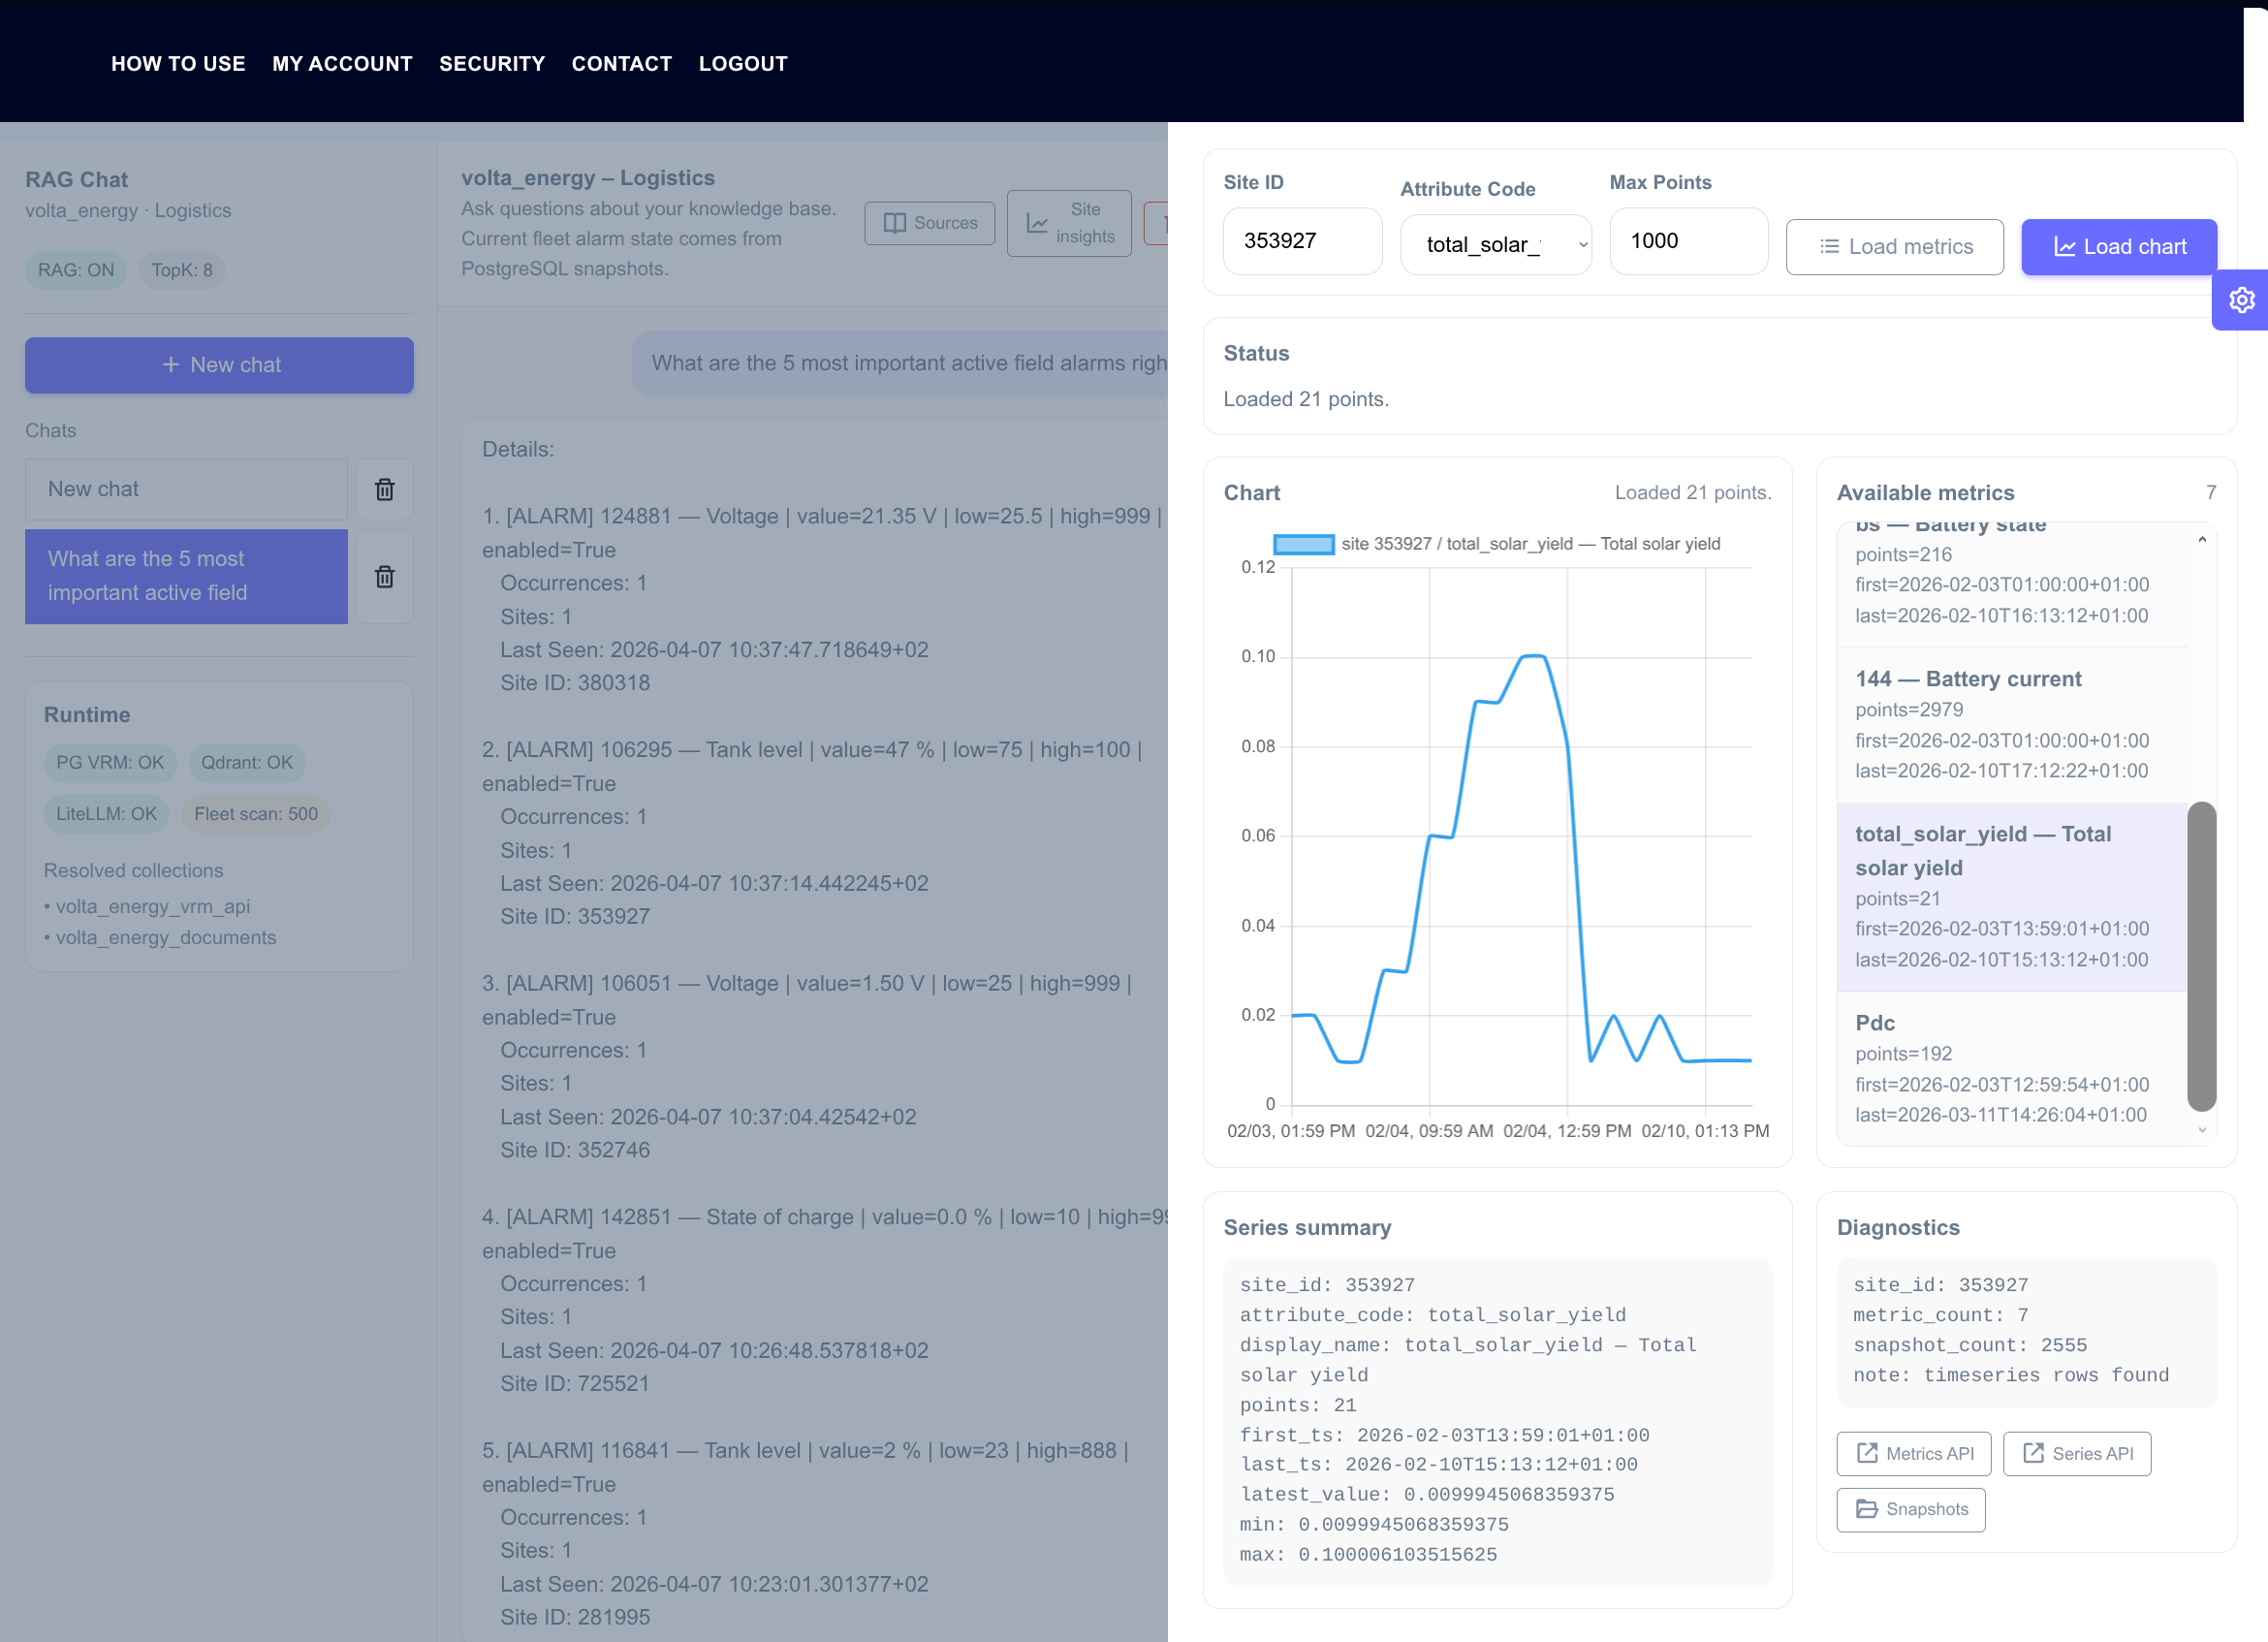
Task: Delete the active alarms chat with trash icon
Action: coord(384,576)
